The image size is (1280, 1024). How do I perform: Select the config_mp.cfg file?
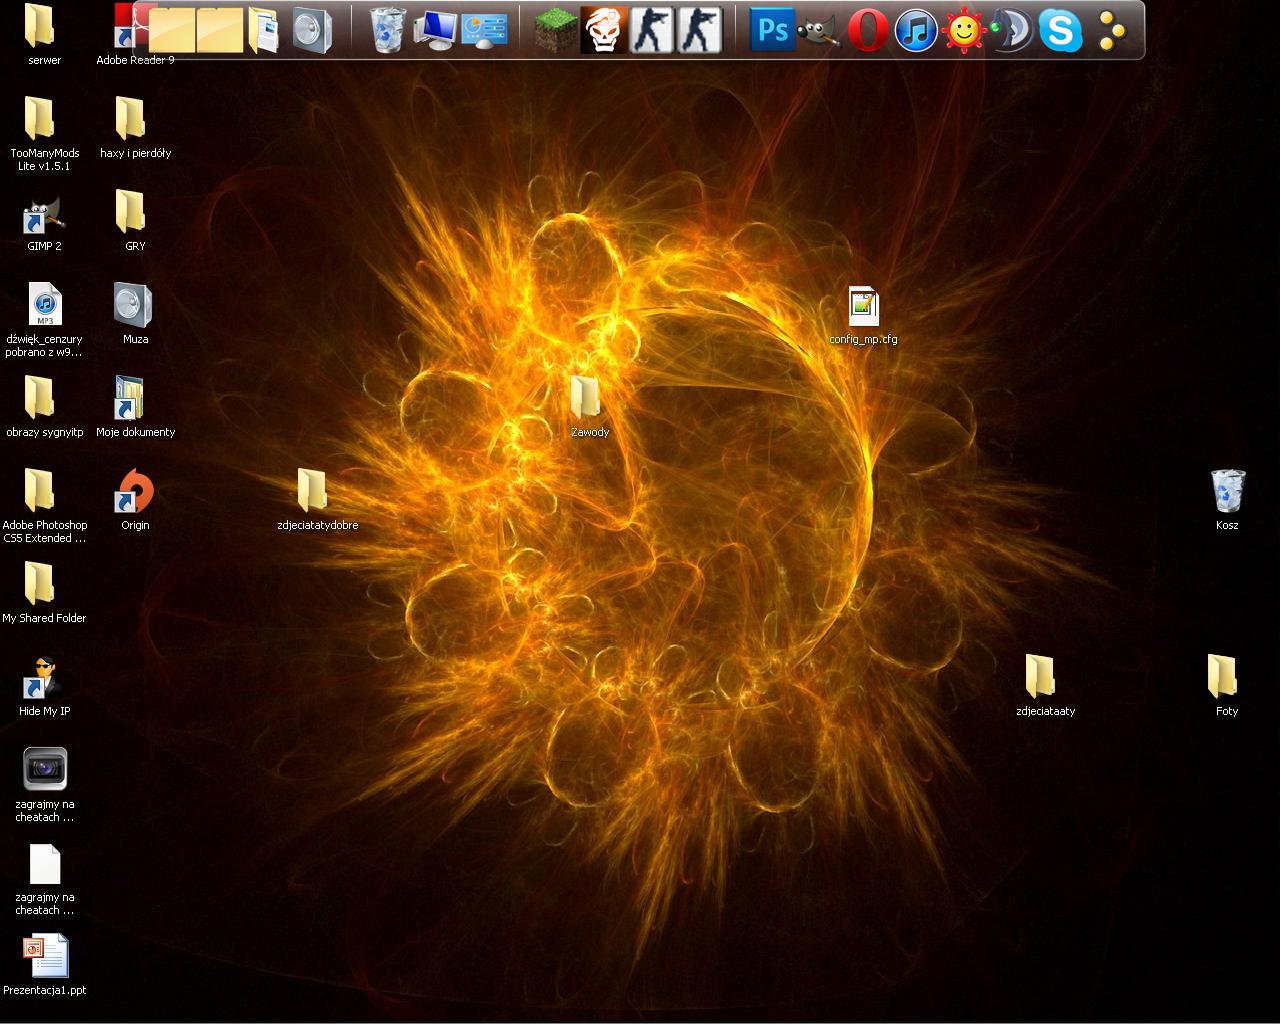click(863, 315)
